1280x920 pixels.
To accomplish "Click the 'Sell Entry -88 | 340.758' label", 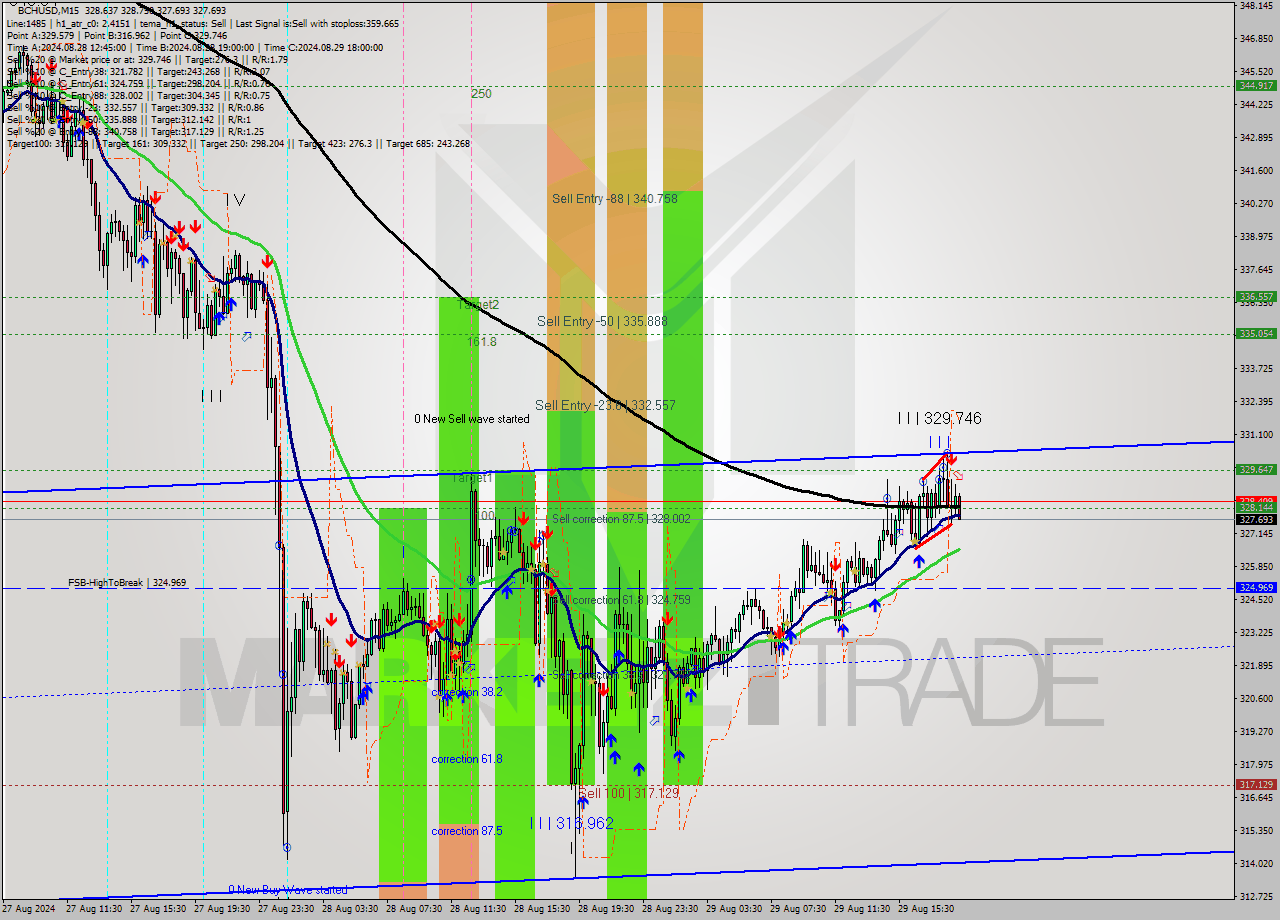I will 615,198.
